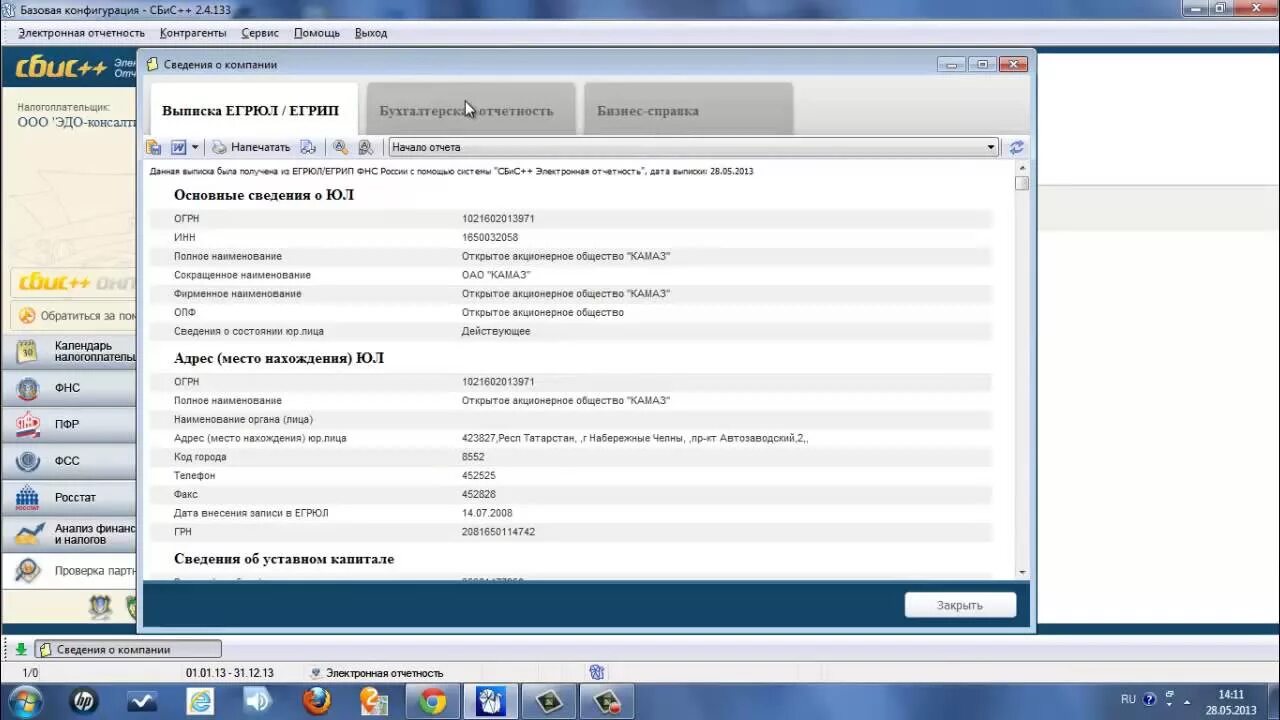This screenshot has width=1280, height=720.
Task: Click the save report icon in toolbar
Action: (x=153, y=147)
